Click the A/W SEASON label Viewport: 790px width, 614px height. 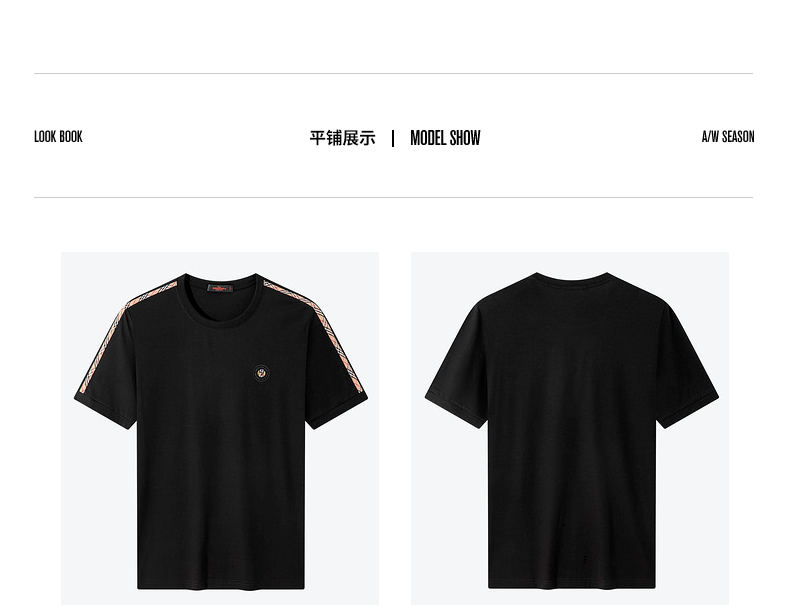tap(728, 137)
